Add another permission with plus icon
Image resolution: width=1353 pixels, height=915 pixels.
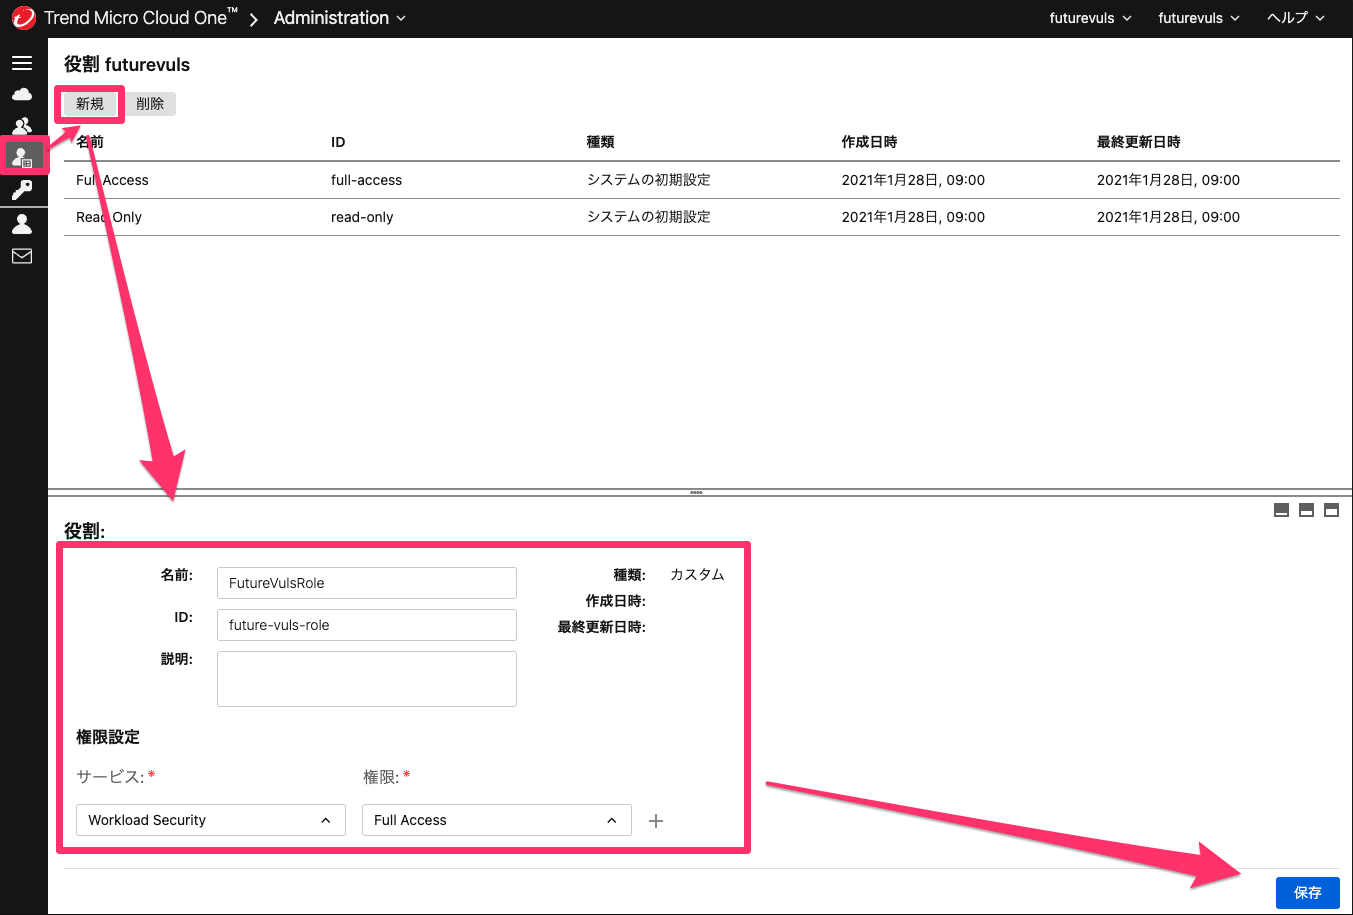click(656, 821)
